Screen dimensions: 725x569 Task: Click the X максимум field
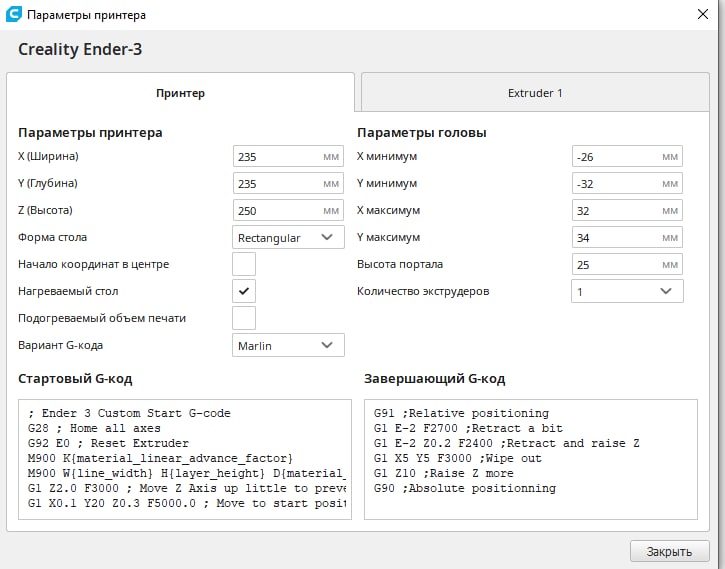point(627,210)
